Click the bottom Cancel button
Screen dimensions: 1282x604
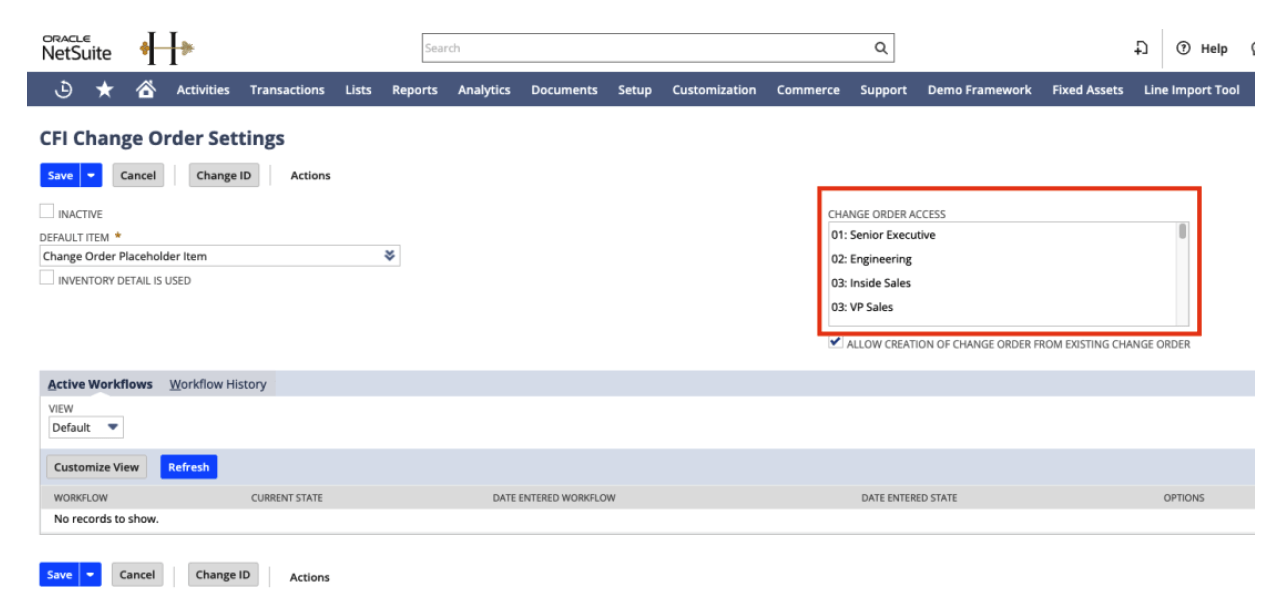[x=138, y=575]
